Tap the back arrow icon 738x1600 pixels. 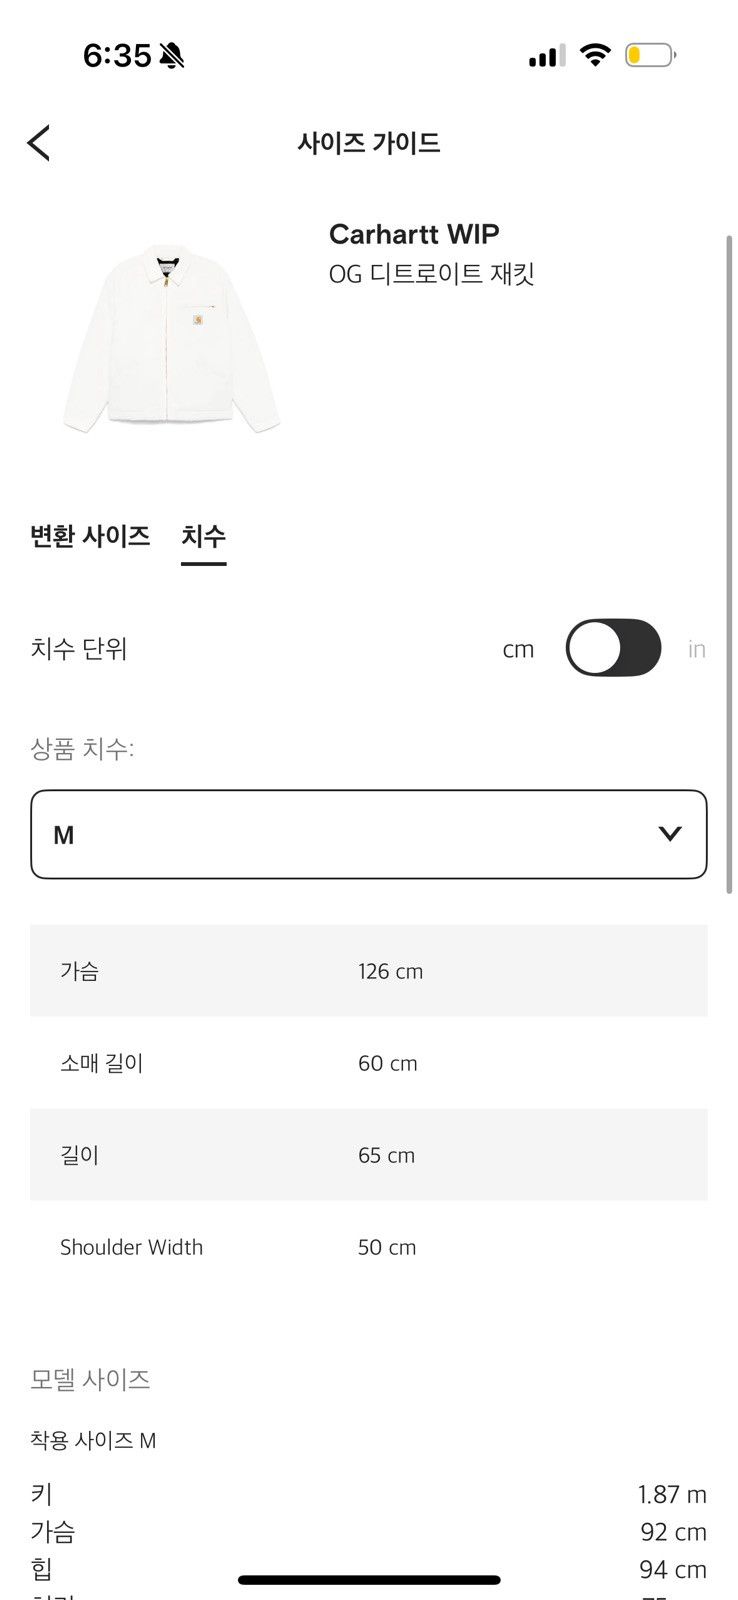(38, 143)
